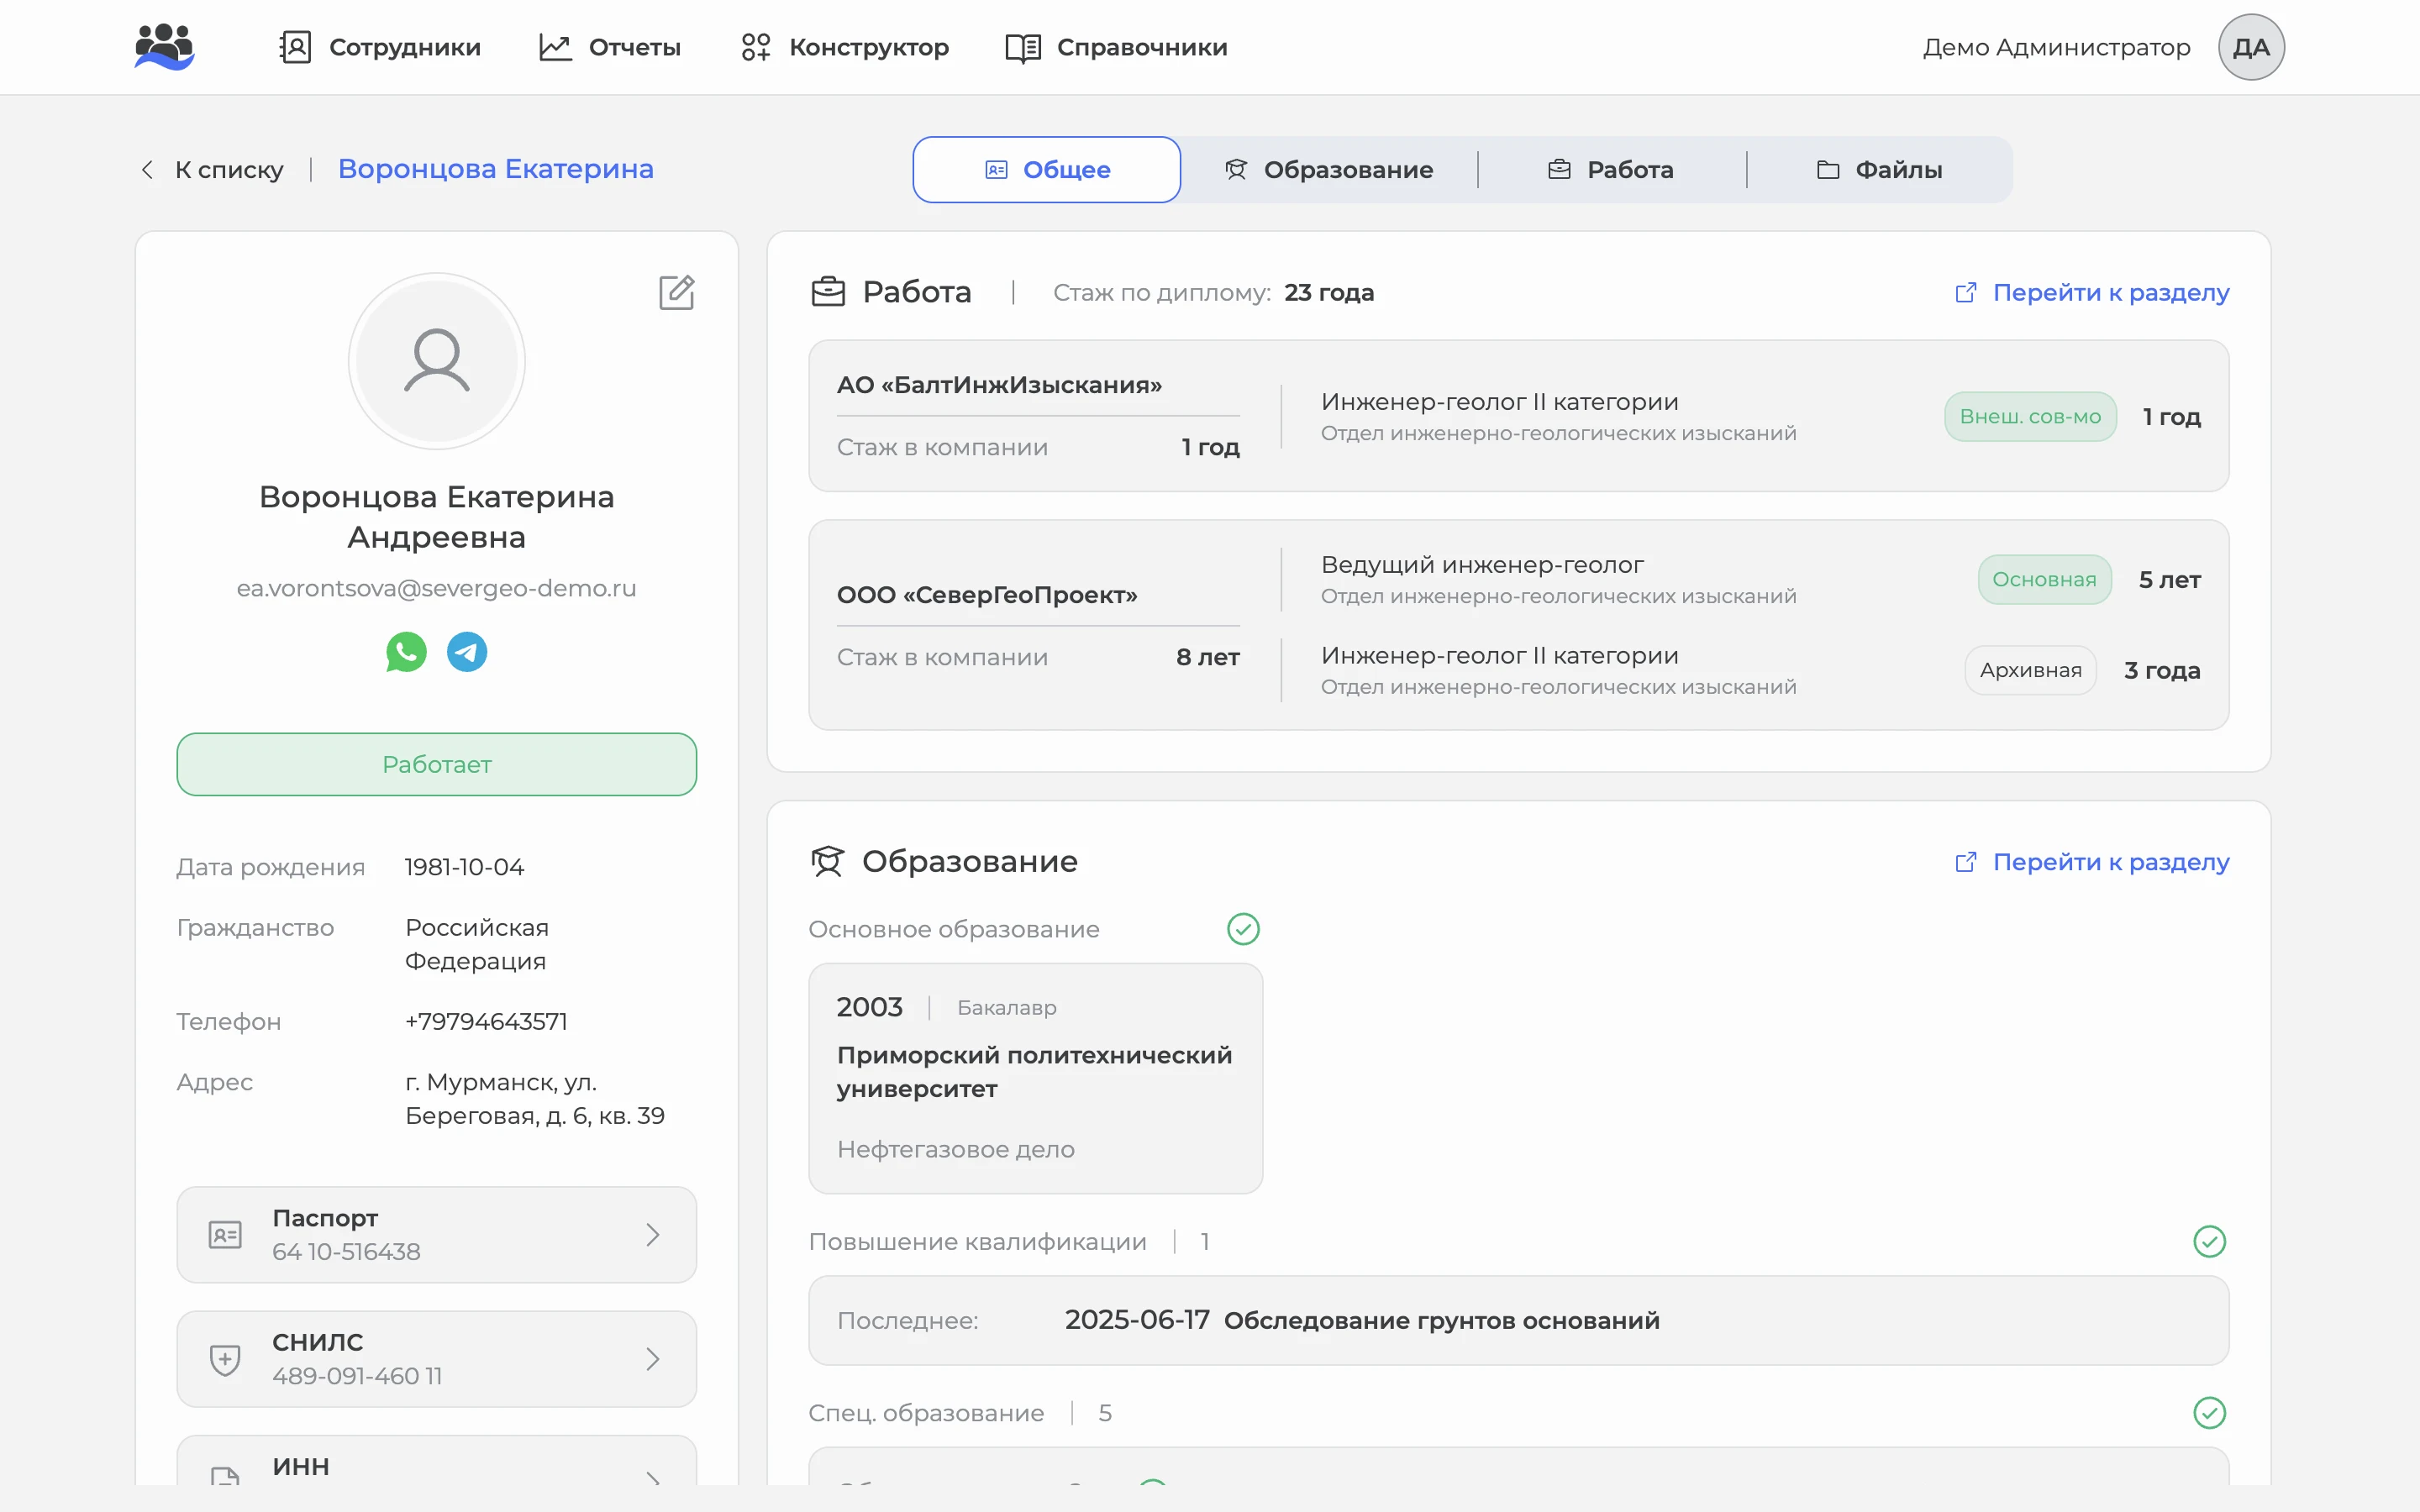The width and height of the screenshot is (2420, 1512).
Task: Open Отчеты in top navigation
Action: 610,47
